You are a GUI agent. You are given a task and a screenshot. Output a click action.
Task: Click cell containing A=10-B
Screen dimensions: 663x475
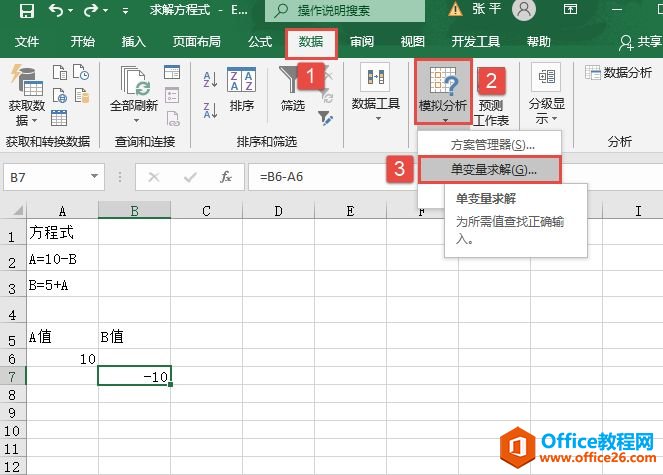[62, 258]
